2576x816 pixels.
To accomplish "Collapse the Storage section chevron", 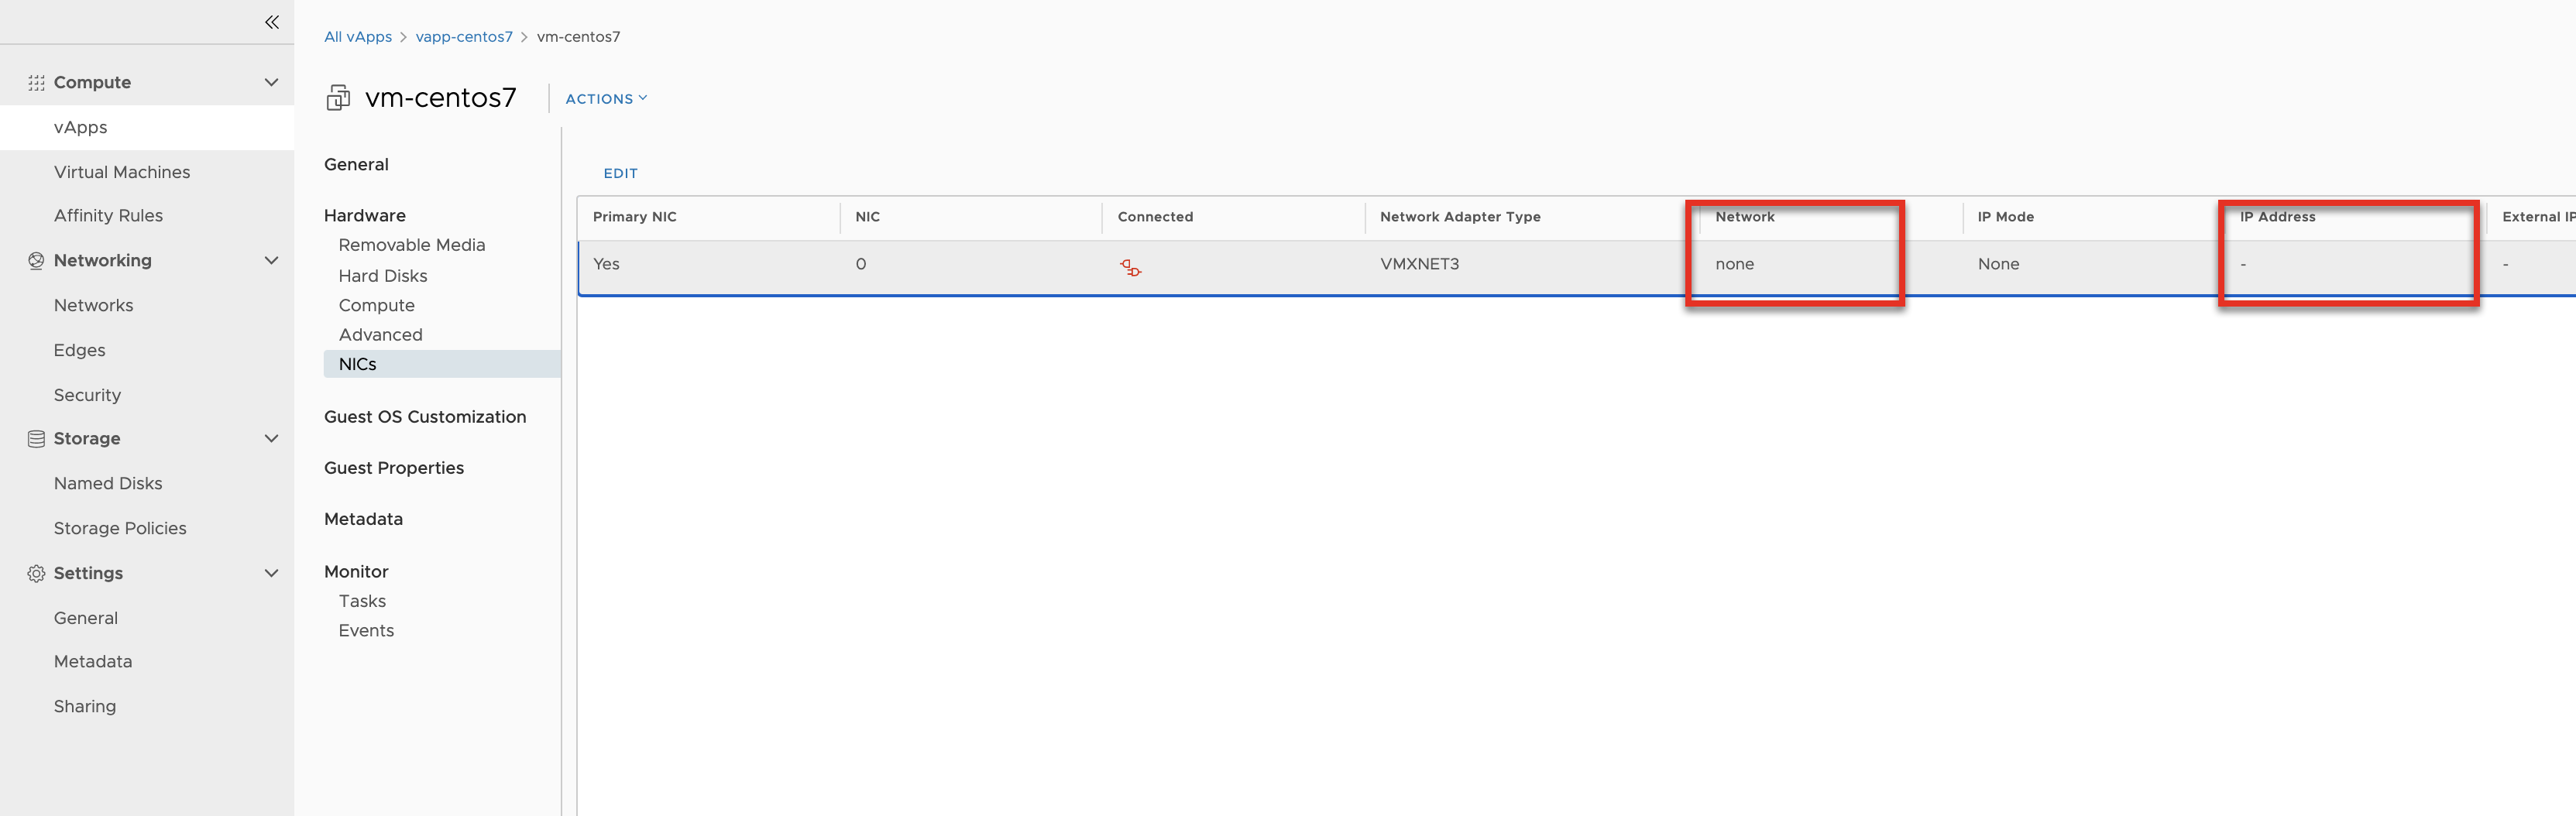I will 271,439.
